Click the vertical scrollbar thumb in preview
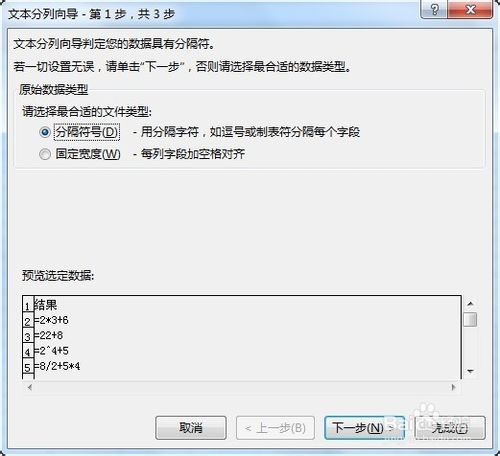This screenshot has height=456, width=500. point(471,319)
